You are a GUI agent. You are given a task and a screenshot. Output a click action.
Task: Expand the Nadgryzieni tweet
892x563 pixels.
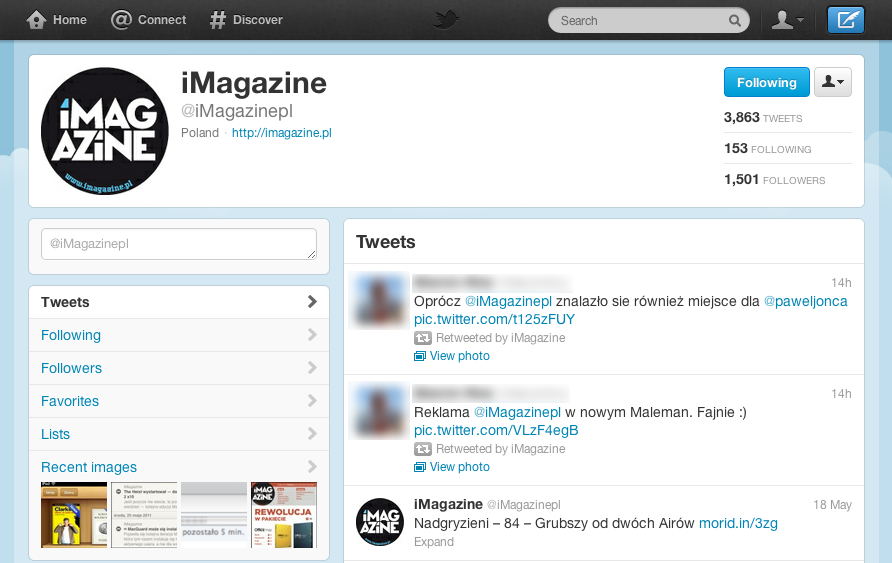(433, 542)
